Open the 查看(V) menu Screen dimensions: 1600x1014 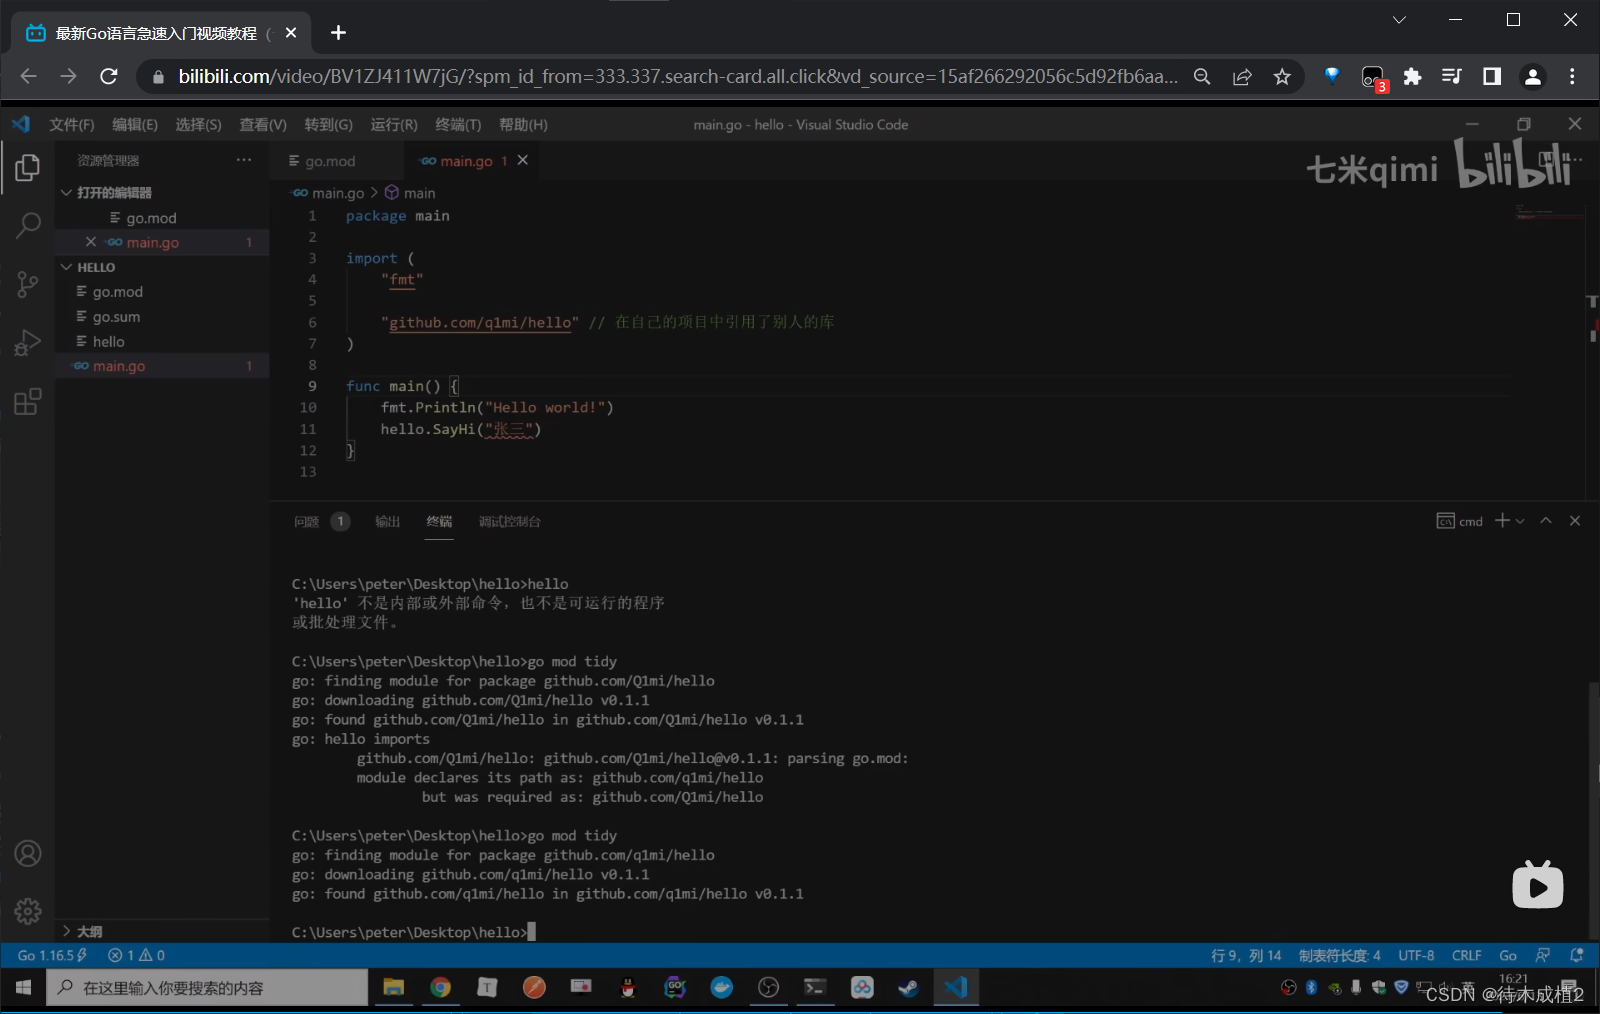point(263,124)
